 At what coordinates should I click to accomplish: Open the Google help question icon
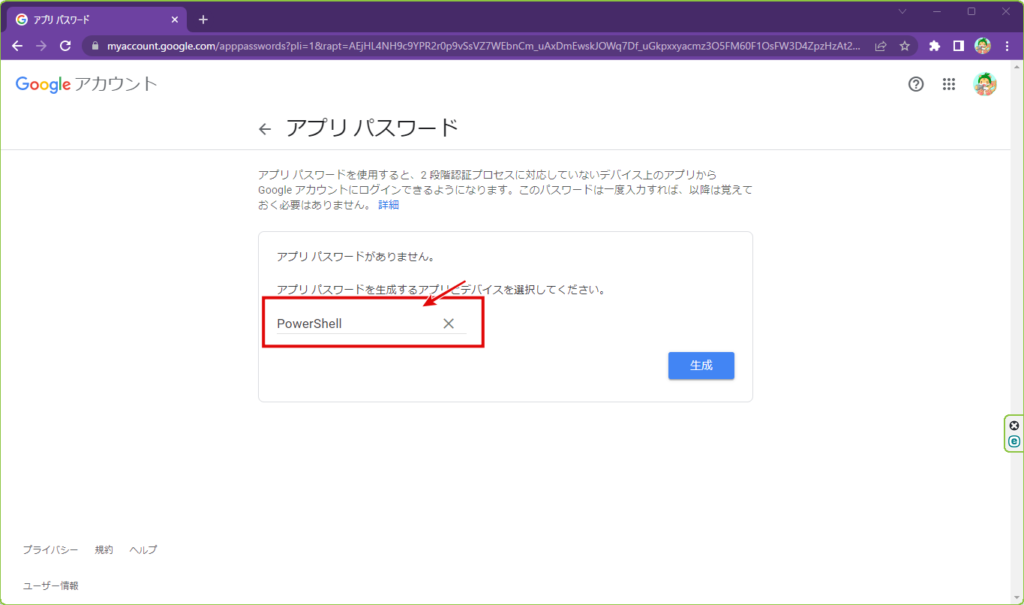coord(916,84)
